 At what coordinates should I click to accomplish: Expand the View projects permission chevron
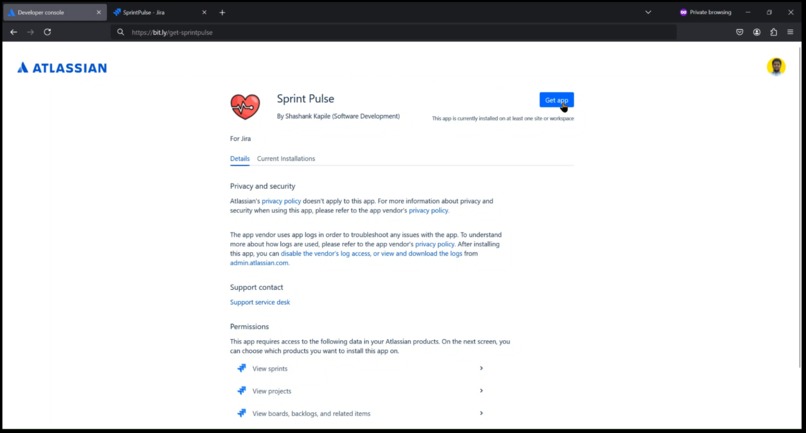click(x=481, y=391)
